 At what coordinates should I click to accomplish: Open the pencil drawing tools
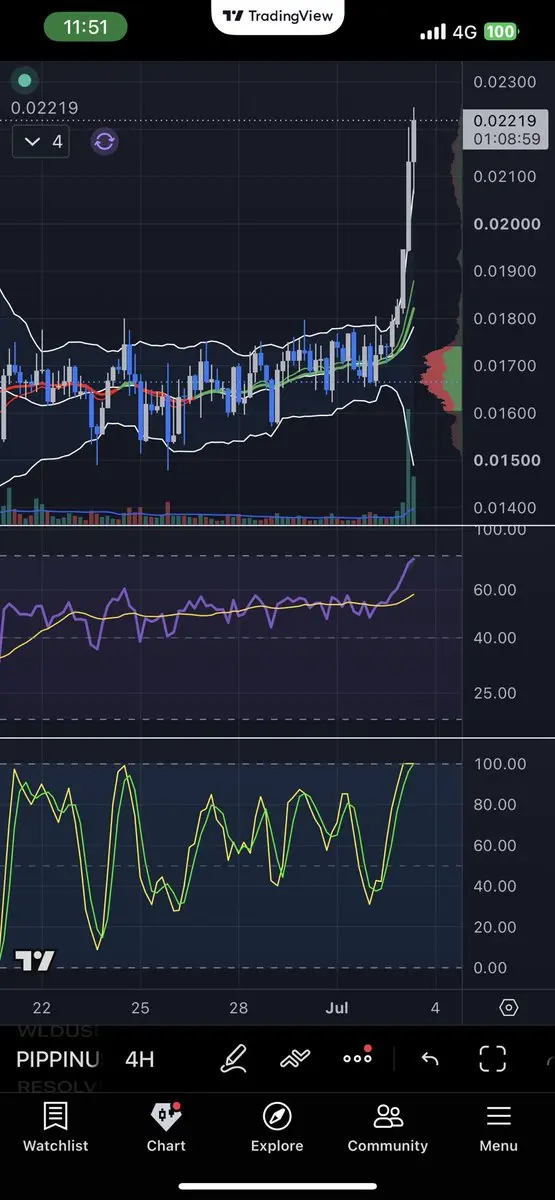coord(233,1058)
